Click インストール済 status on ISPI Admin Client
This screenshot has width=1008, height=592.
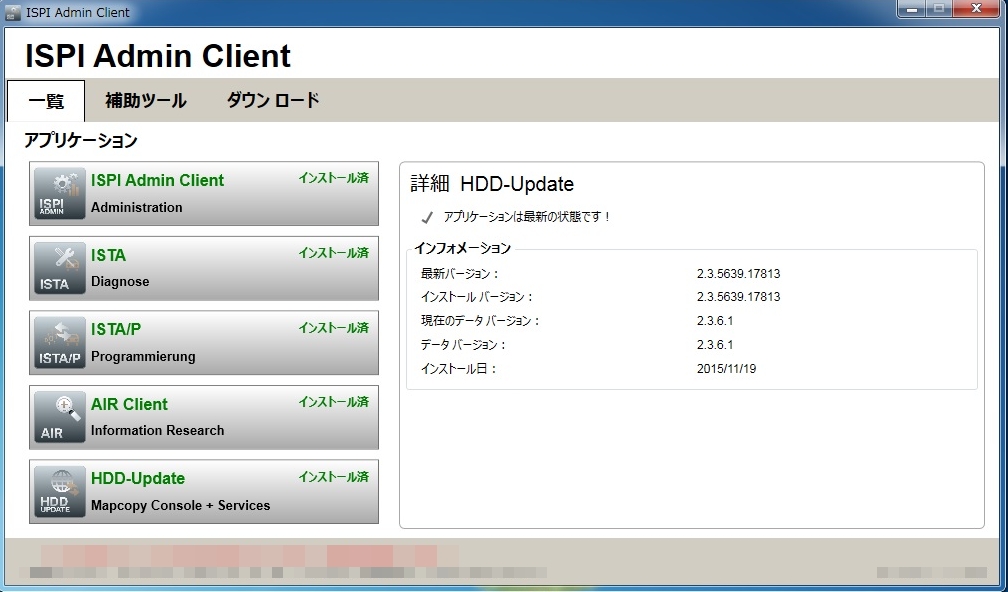334,178
